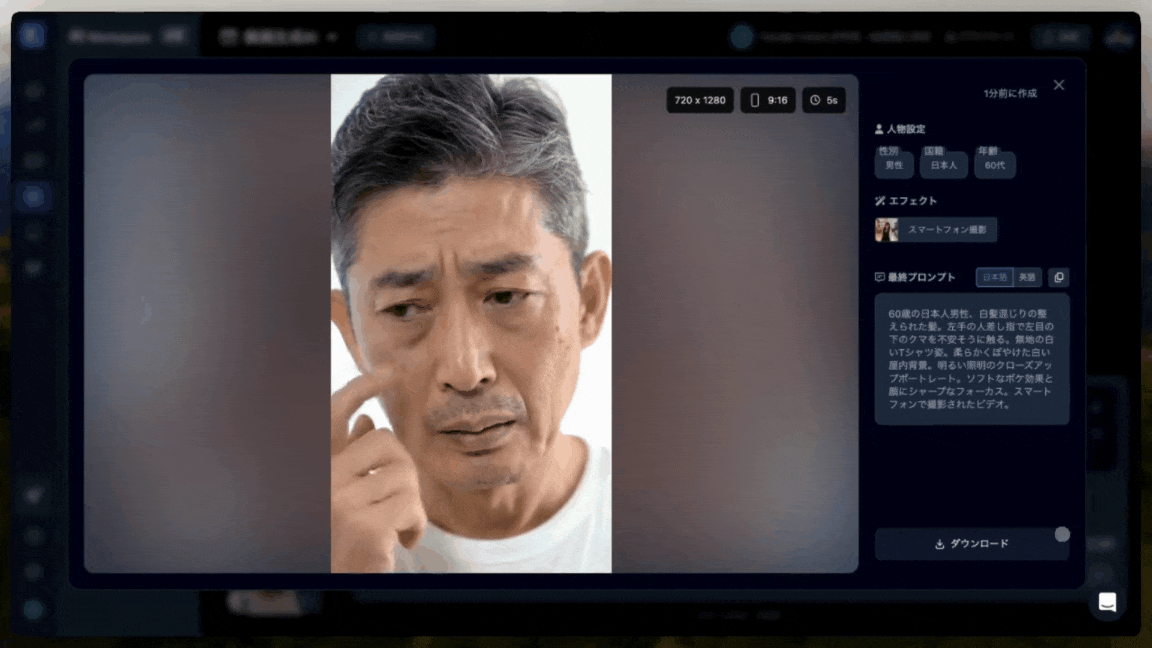The width and height of the screenshot is (1152, 648).
Task: Click the app logo in top-left corner
Action: (33, 36)
